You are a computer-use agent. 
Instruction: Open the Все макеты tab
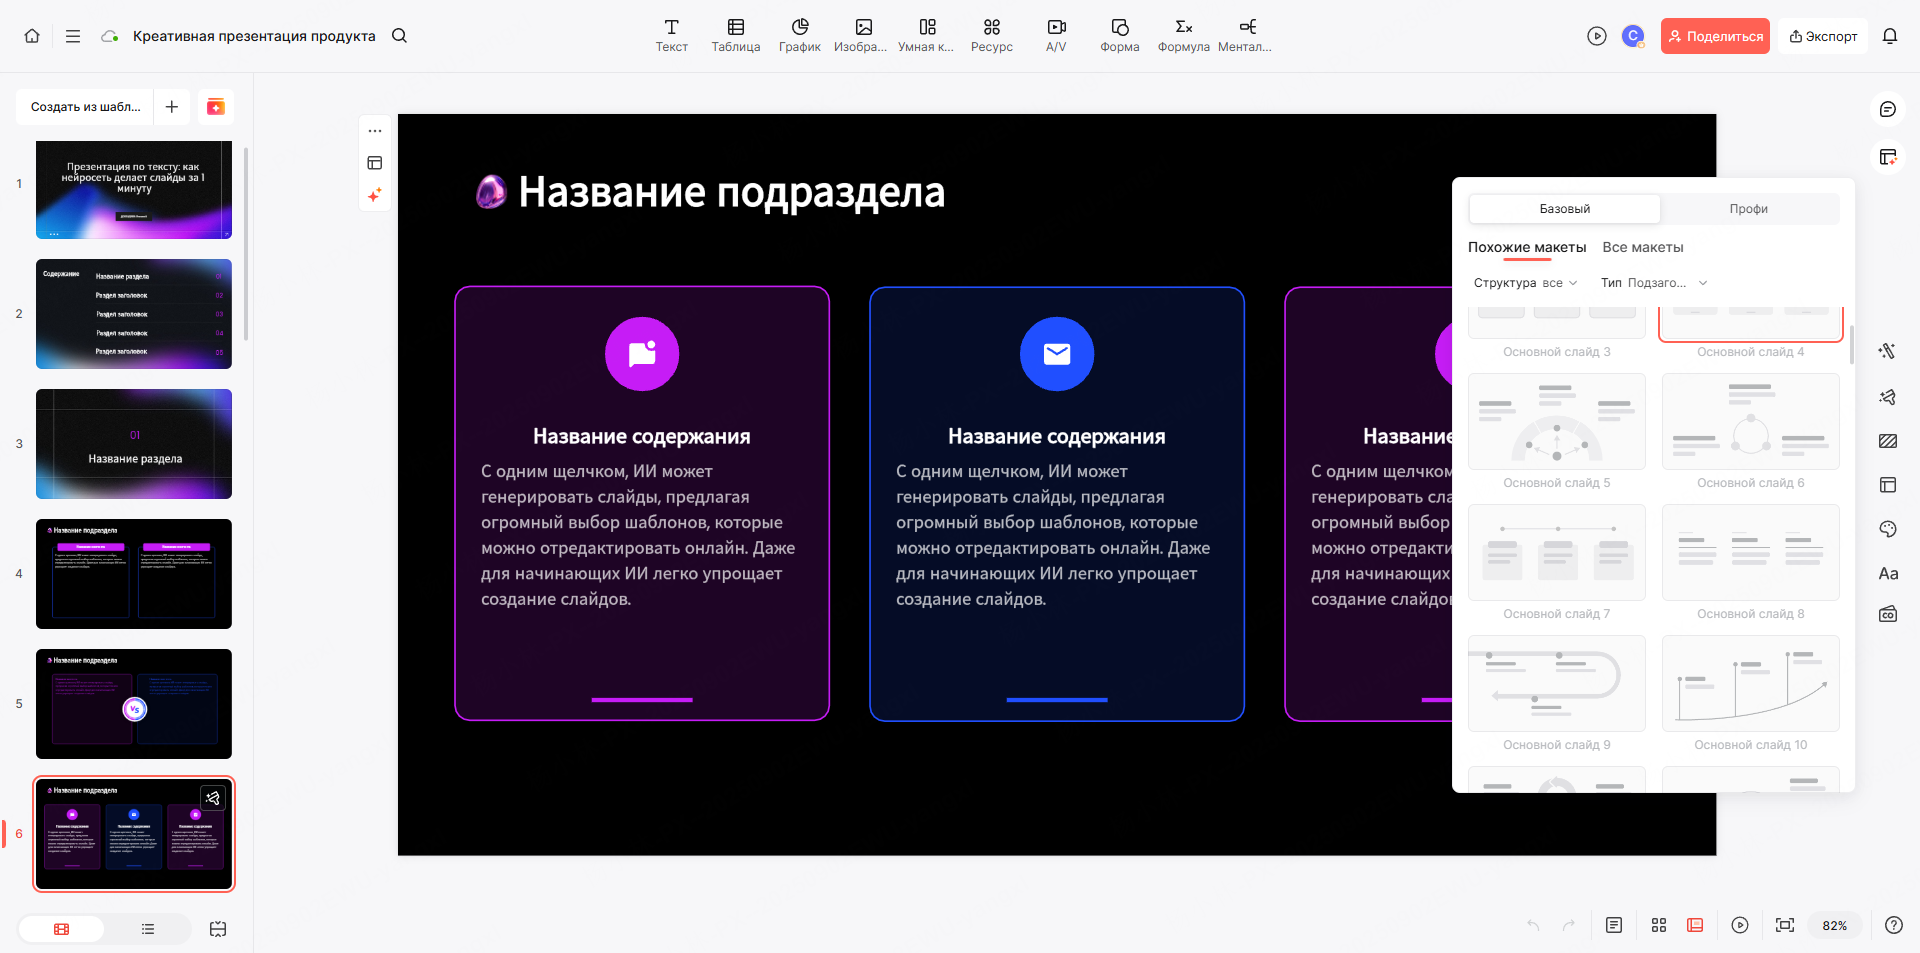point(1644,247)
